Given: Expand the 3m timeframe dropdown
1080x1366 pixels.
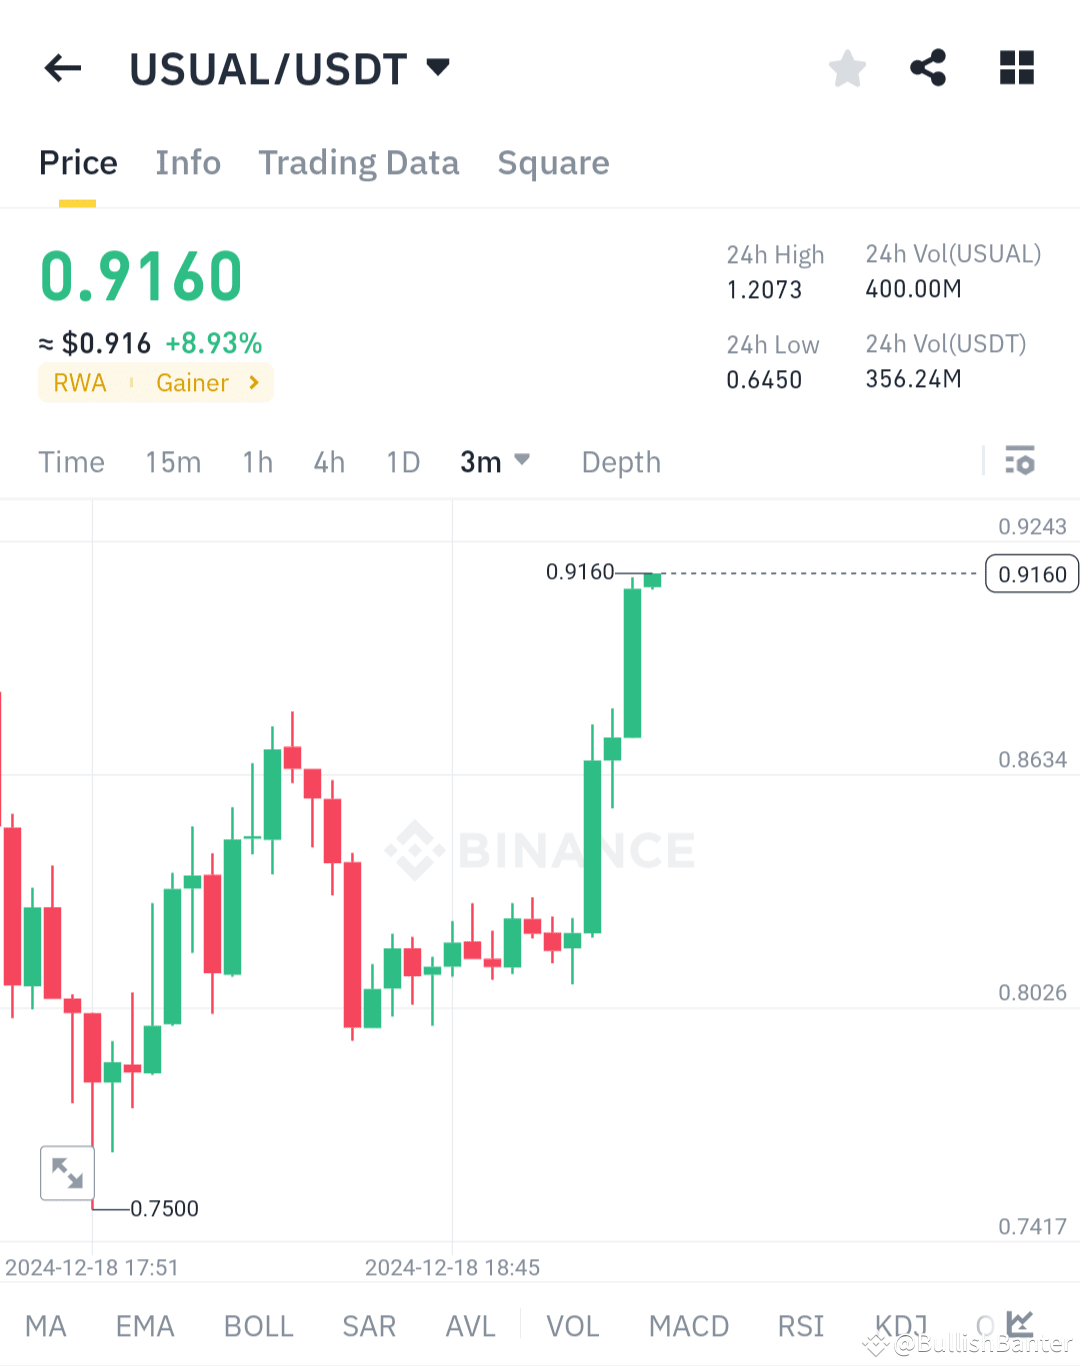Looking at the screenshot, I should (495, 462).
